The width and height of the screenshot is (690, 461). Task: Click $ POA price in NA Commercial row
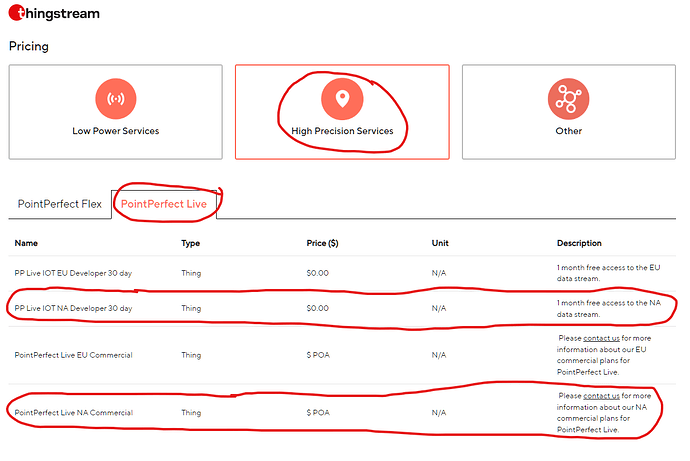pyautogui.click(x=318, y=413)
